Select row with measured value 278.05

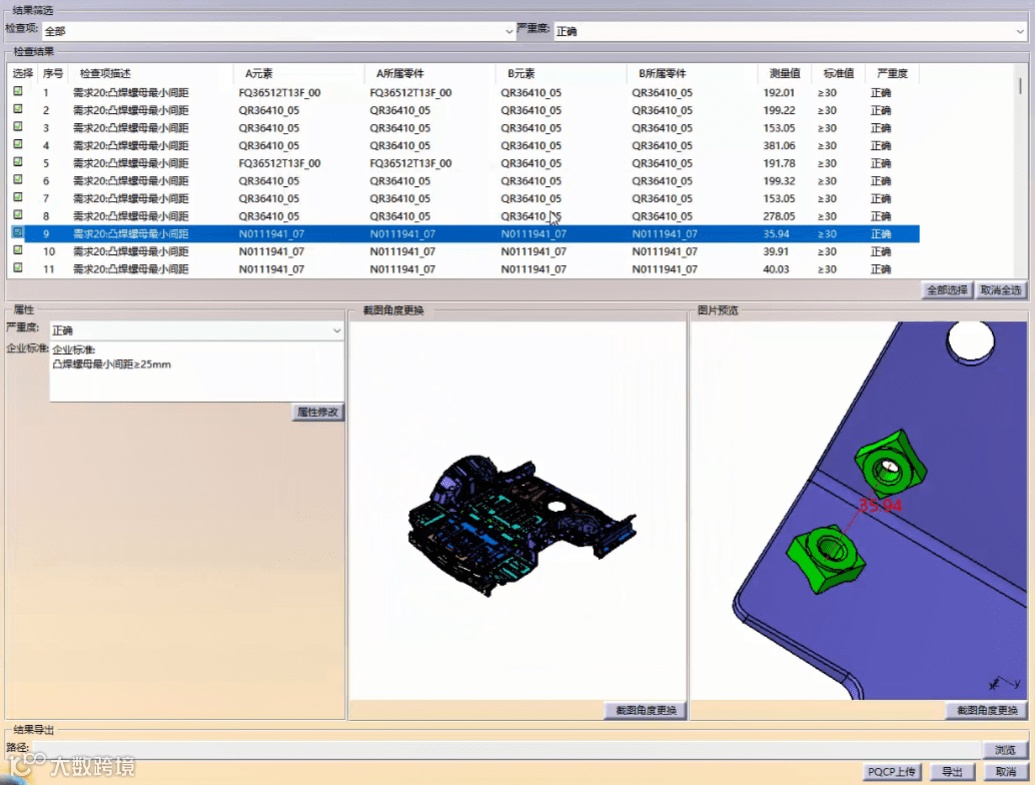(465, 216)
